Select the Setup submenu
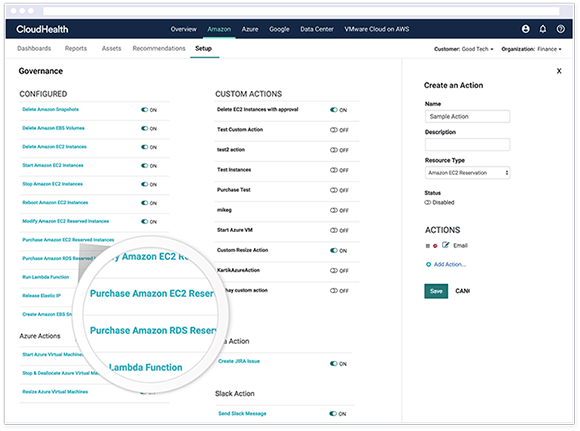580x431 pixels. [x=203, y=48]
